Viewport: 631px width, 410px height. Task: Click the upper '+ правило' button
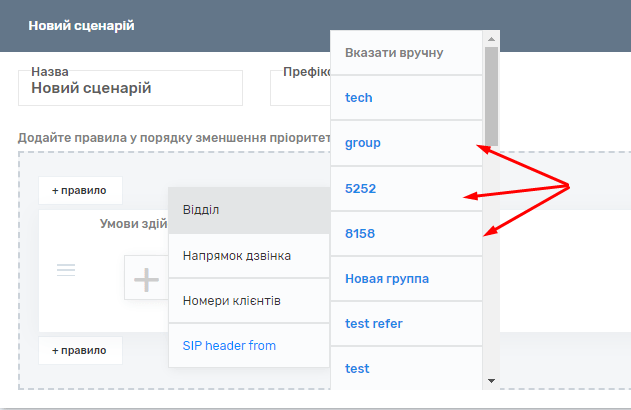click(80, 190)
